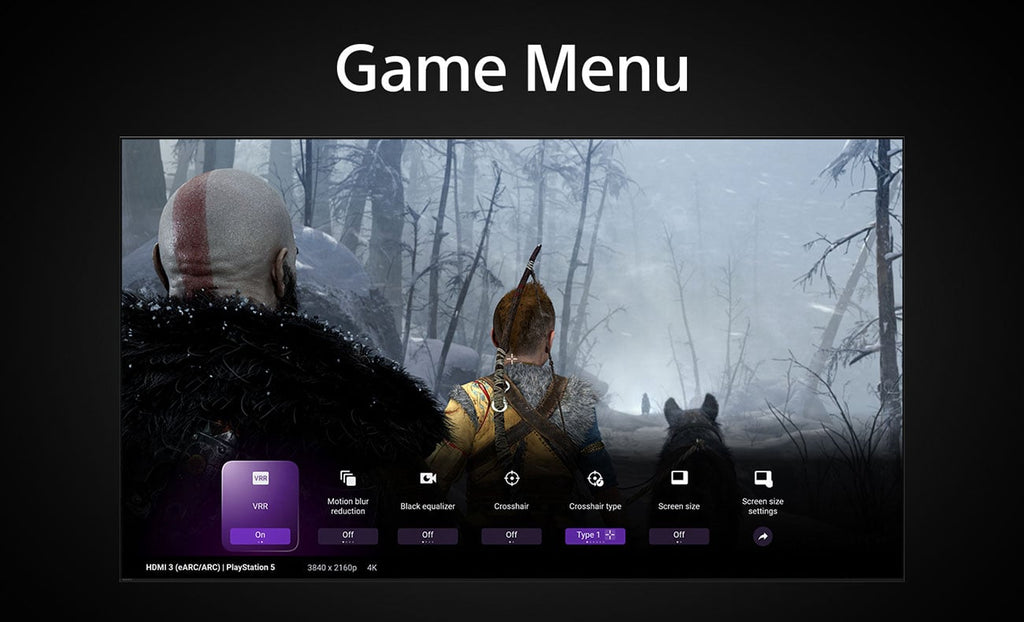This screenshot has width=1024, height=622.
Task: Click the 4K indicator in status bar
Action: click(372, 568)
